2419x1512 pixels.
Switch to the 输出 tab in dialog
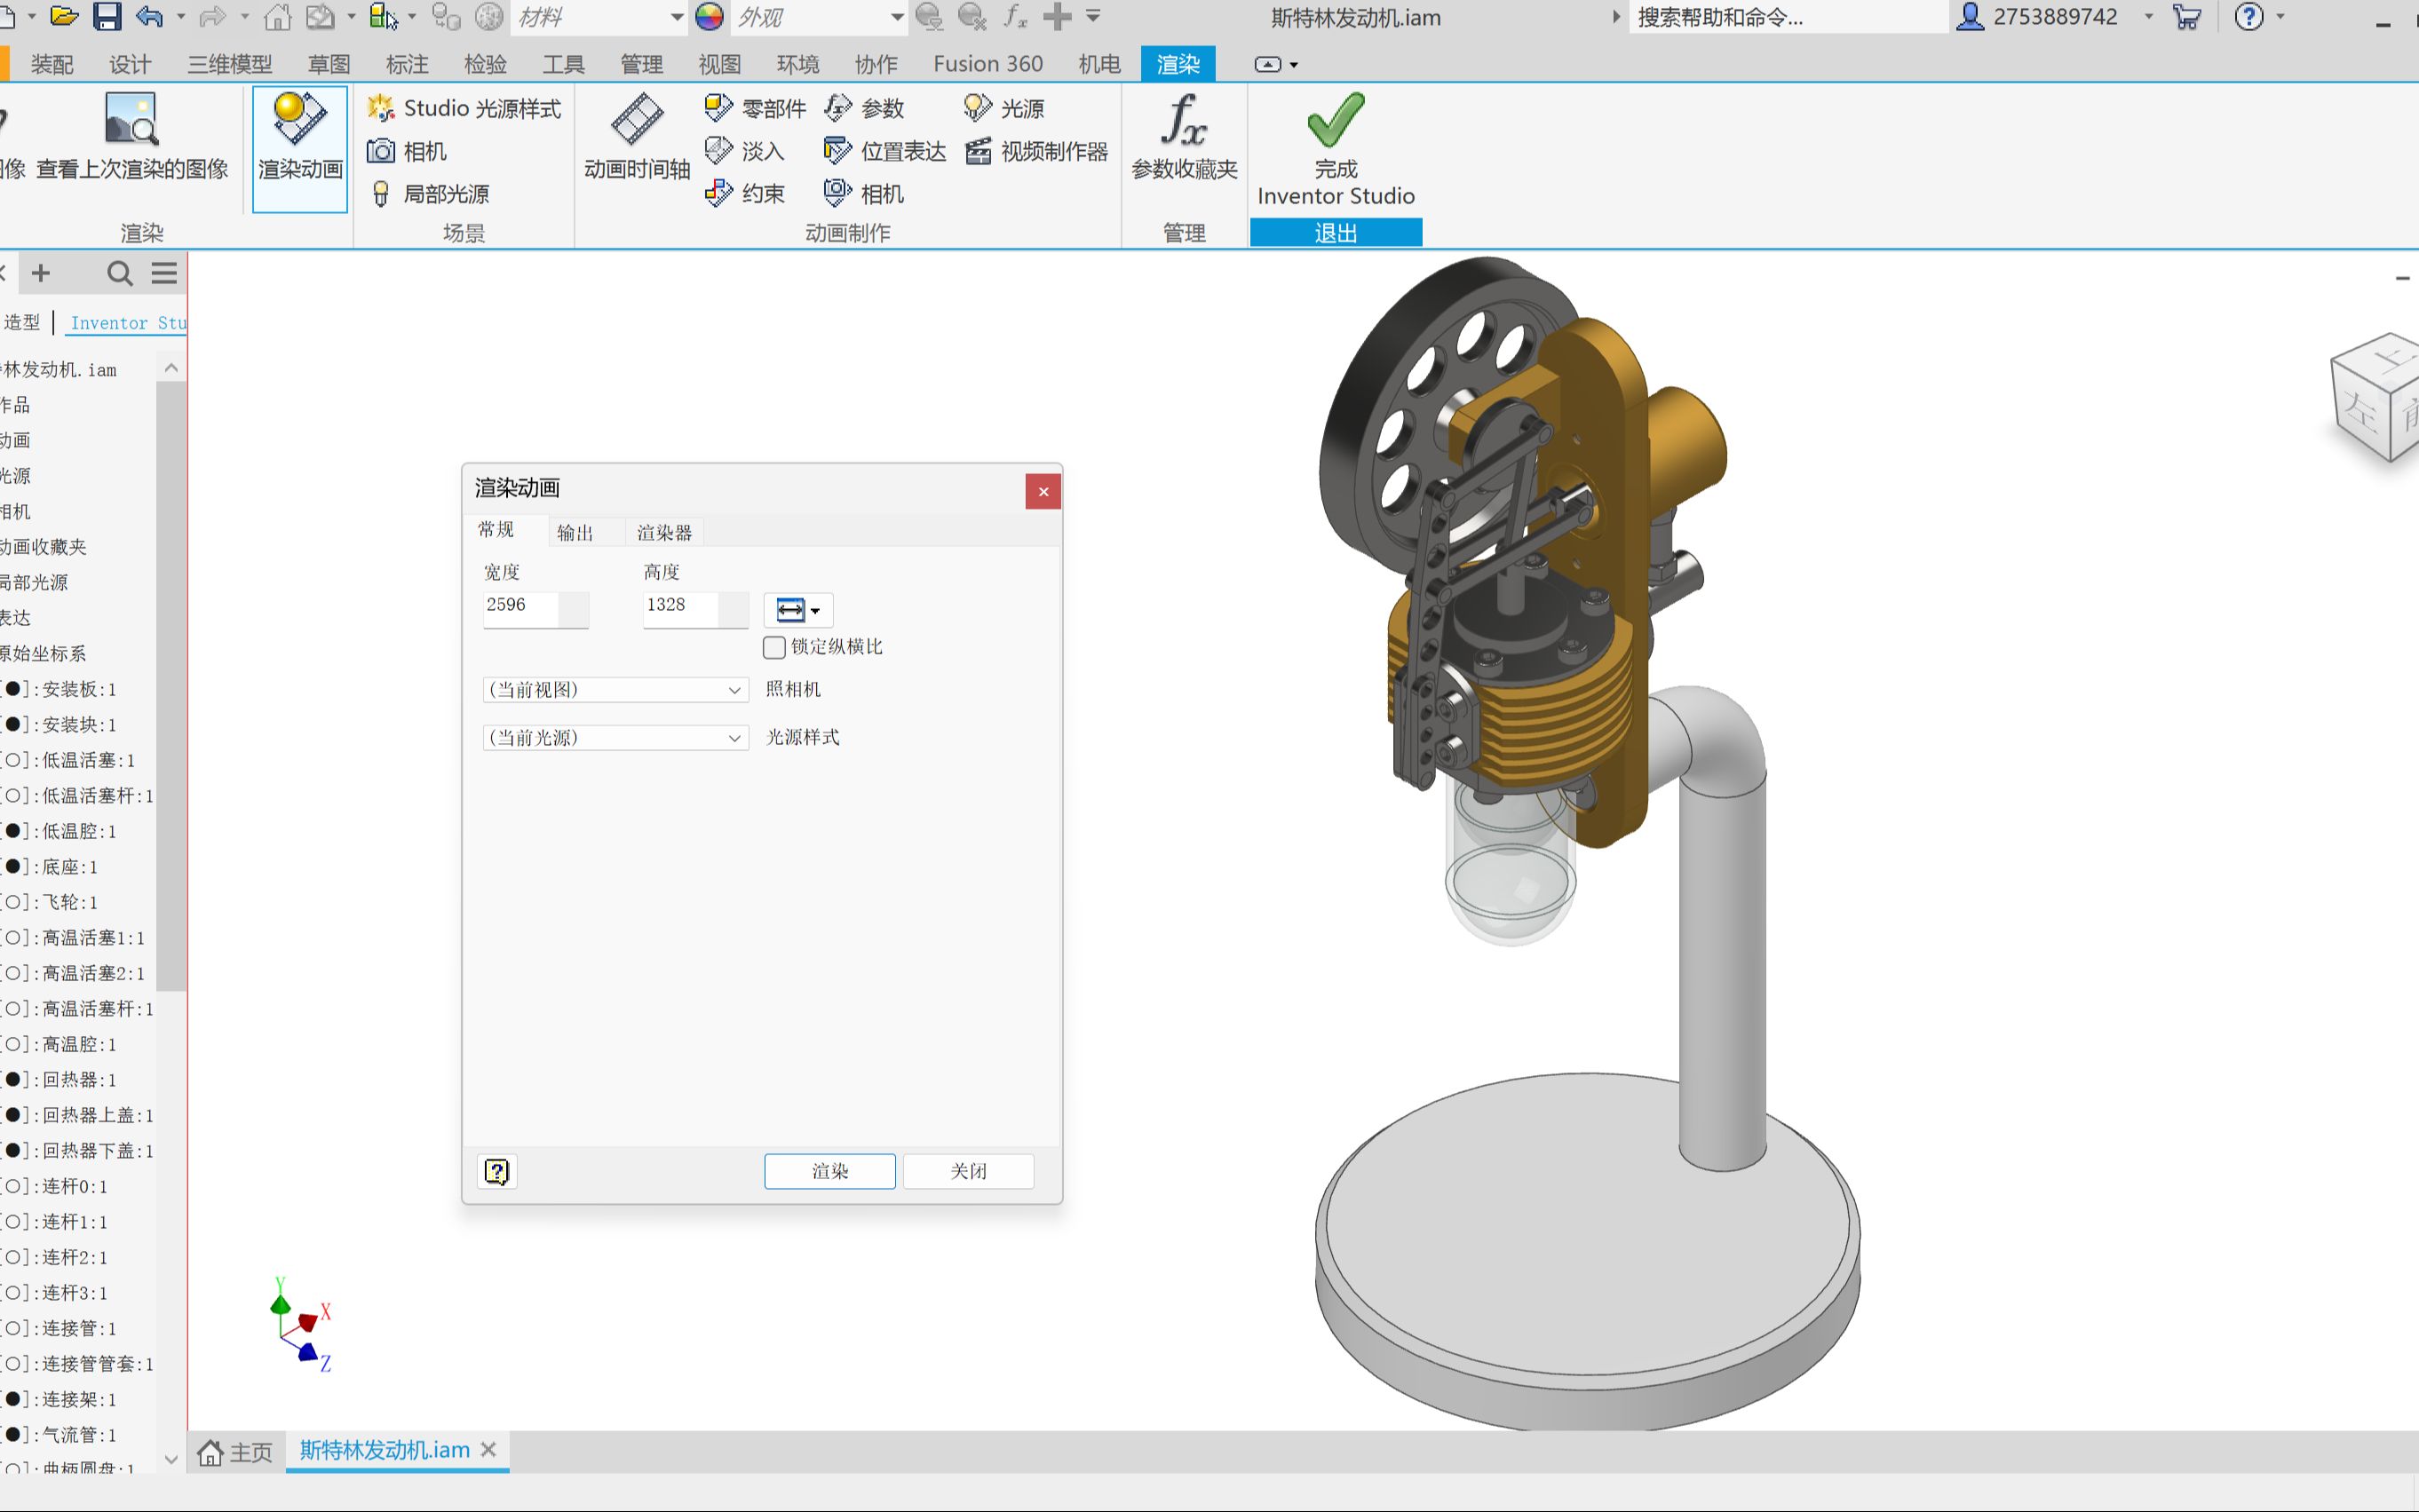pyautogui.click(x=575, y=533)
